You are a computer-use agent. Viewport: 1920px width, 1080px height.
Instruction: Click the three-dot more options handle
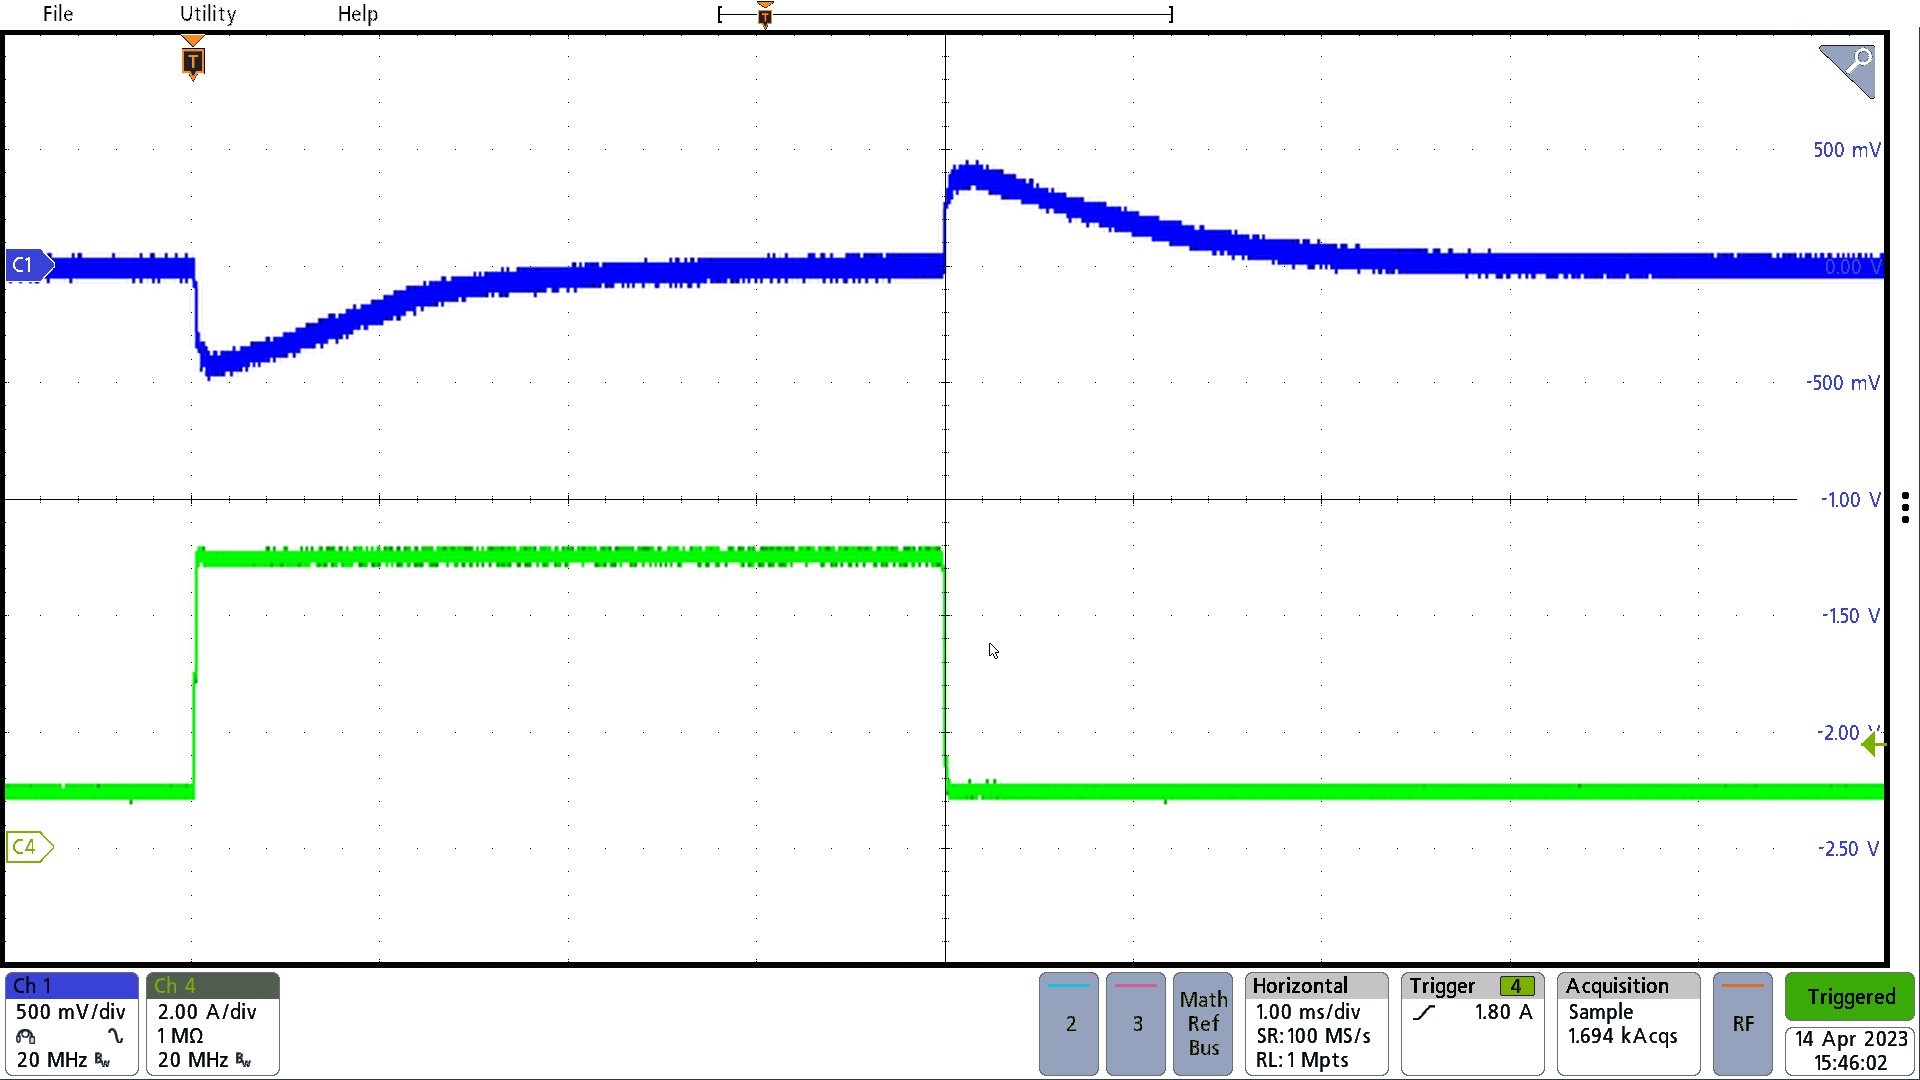pos(1906,507)
